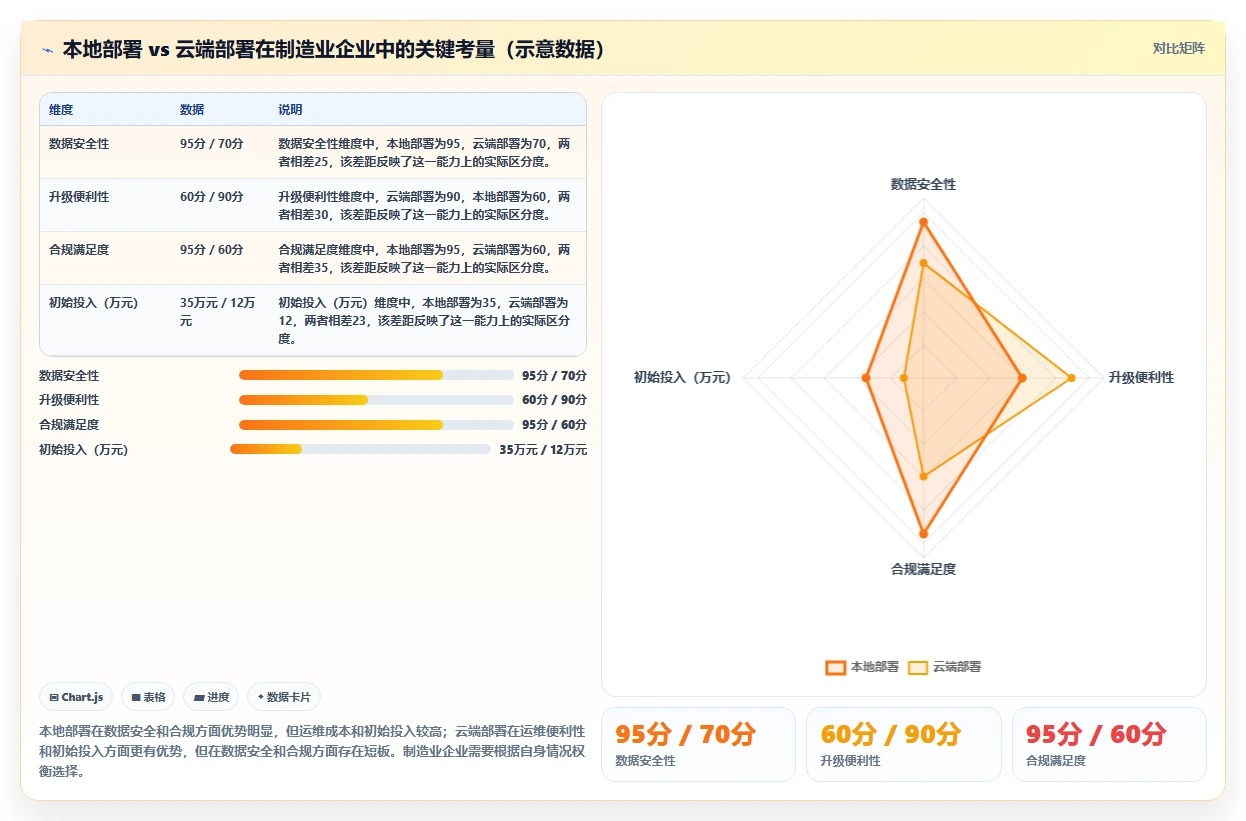Select the Chart.js tag chip
Viewport: 1246px width, 821px height.
[76, 697]
